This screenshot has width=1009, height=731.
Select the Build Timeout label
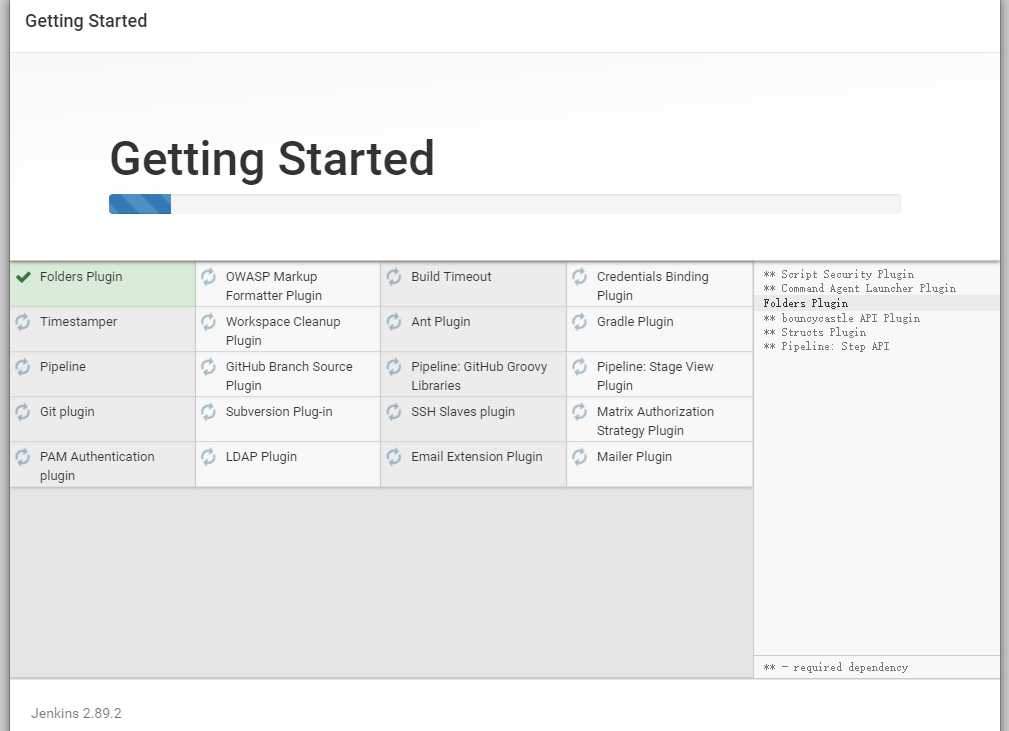(x=451, y=277)
